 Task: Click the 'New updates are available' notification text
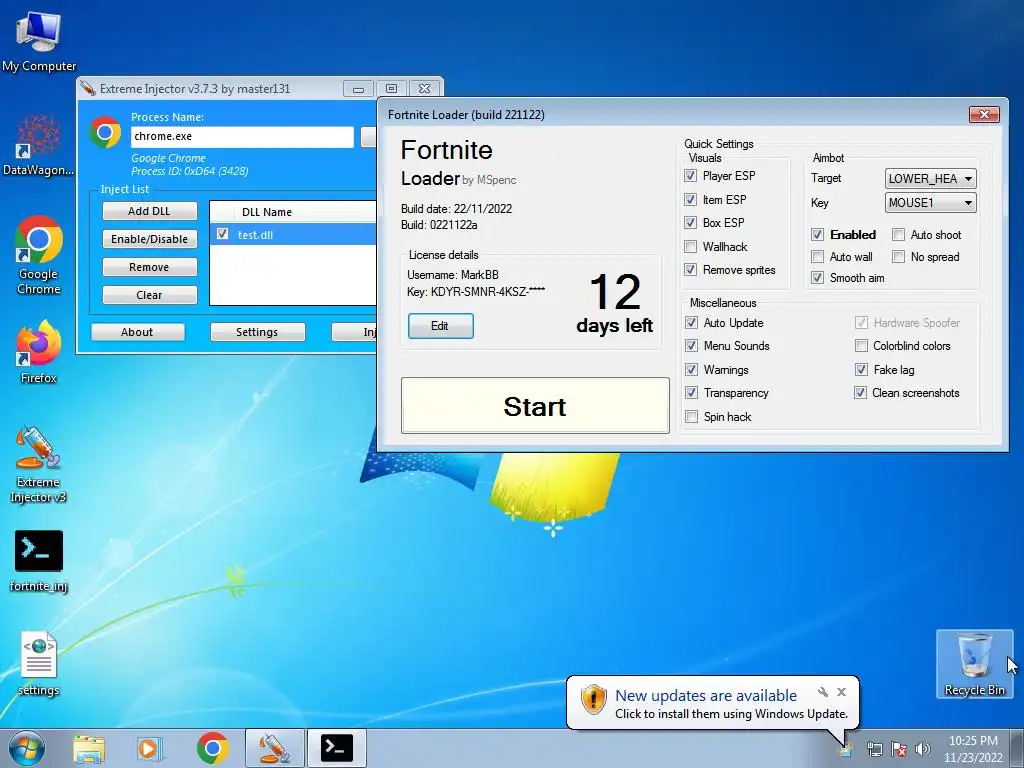click(x=706, y=696)
